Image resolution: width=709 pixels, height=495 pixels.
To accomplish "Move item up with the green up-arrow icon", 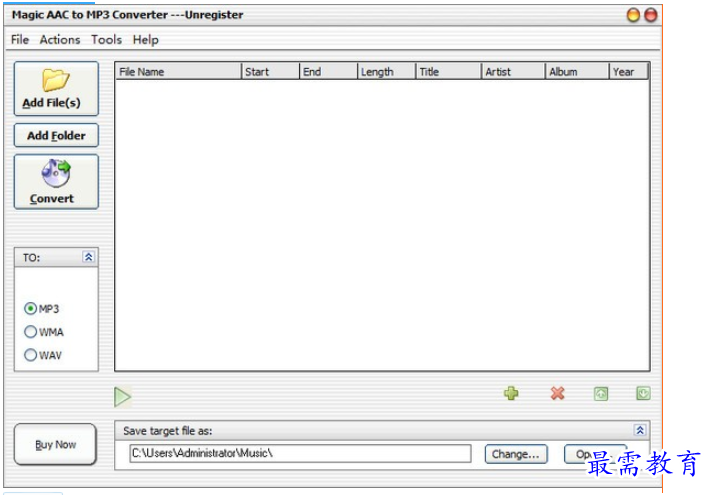I will tap(600, 394).
